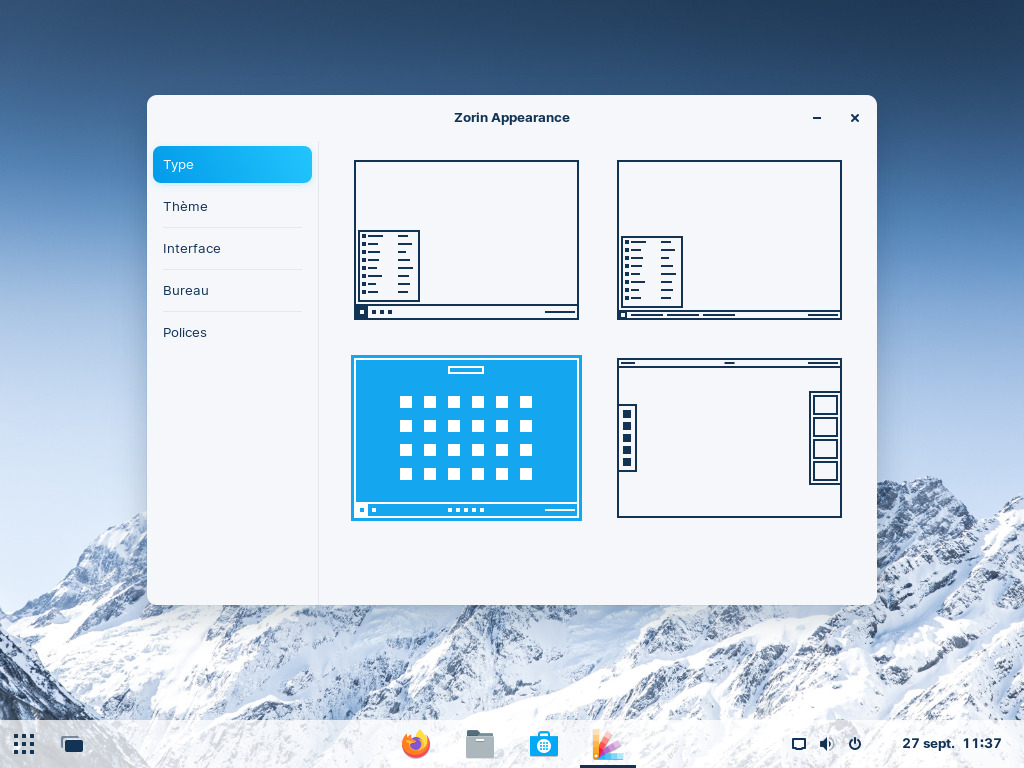Close the Zorin Appearance window
Viewport: 1024px width, 768px height.
[855, 118]
